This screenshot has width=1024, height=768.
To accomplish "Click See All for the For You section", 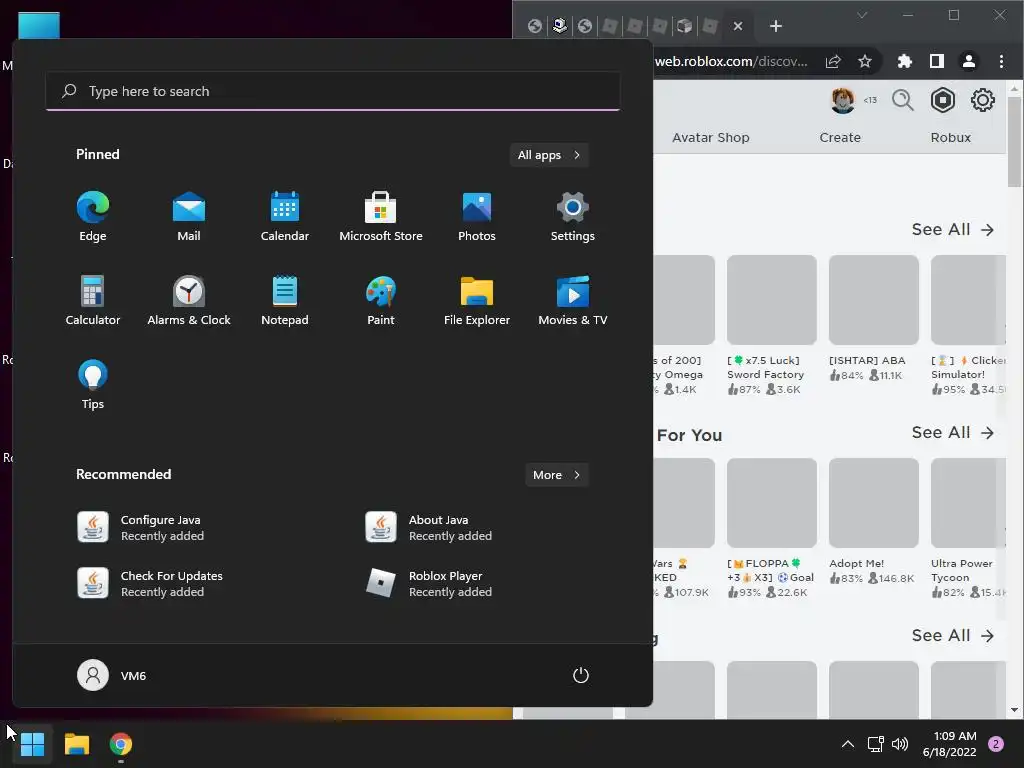I will coord(953,433).
